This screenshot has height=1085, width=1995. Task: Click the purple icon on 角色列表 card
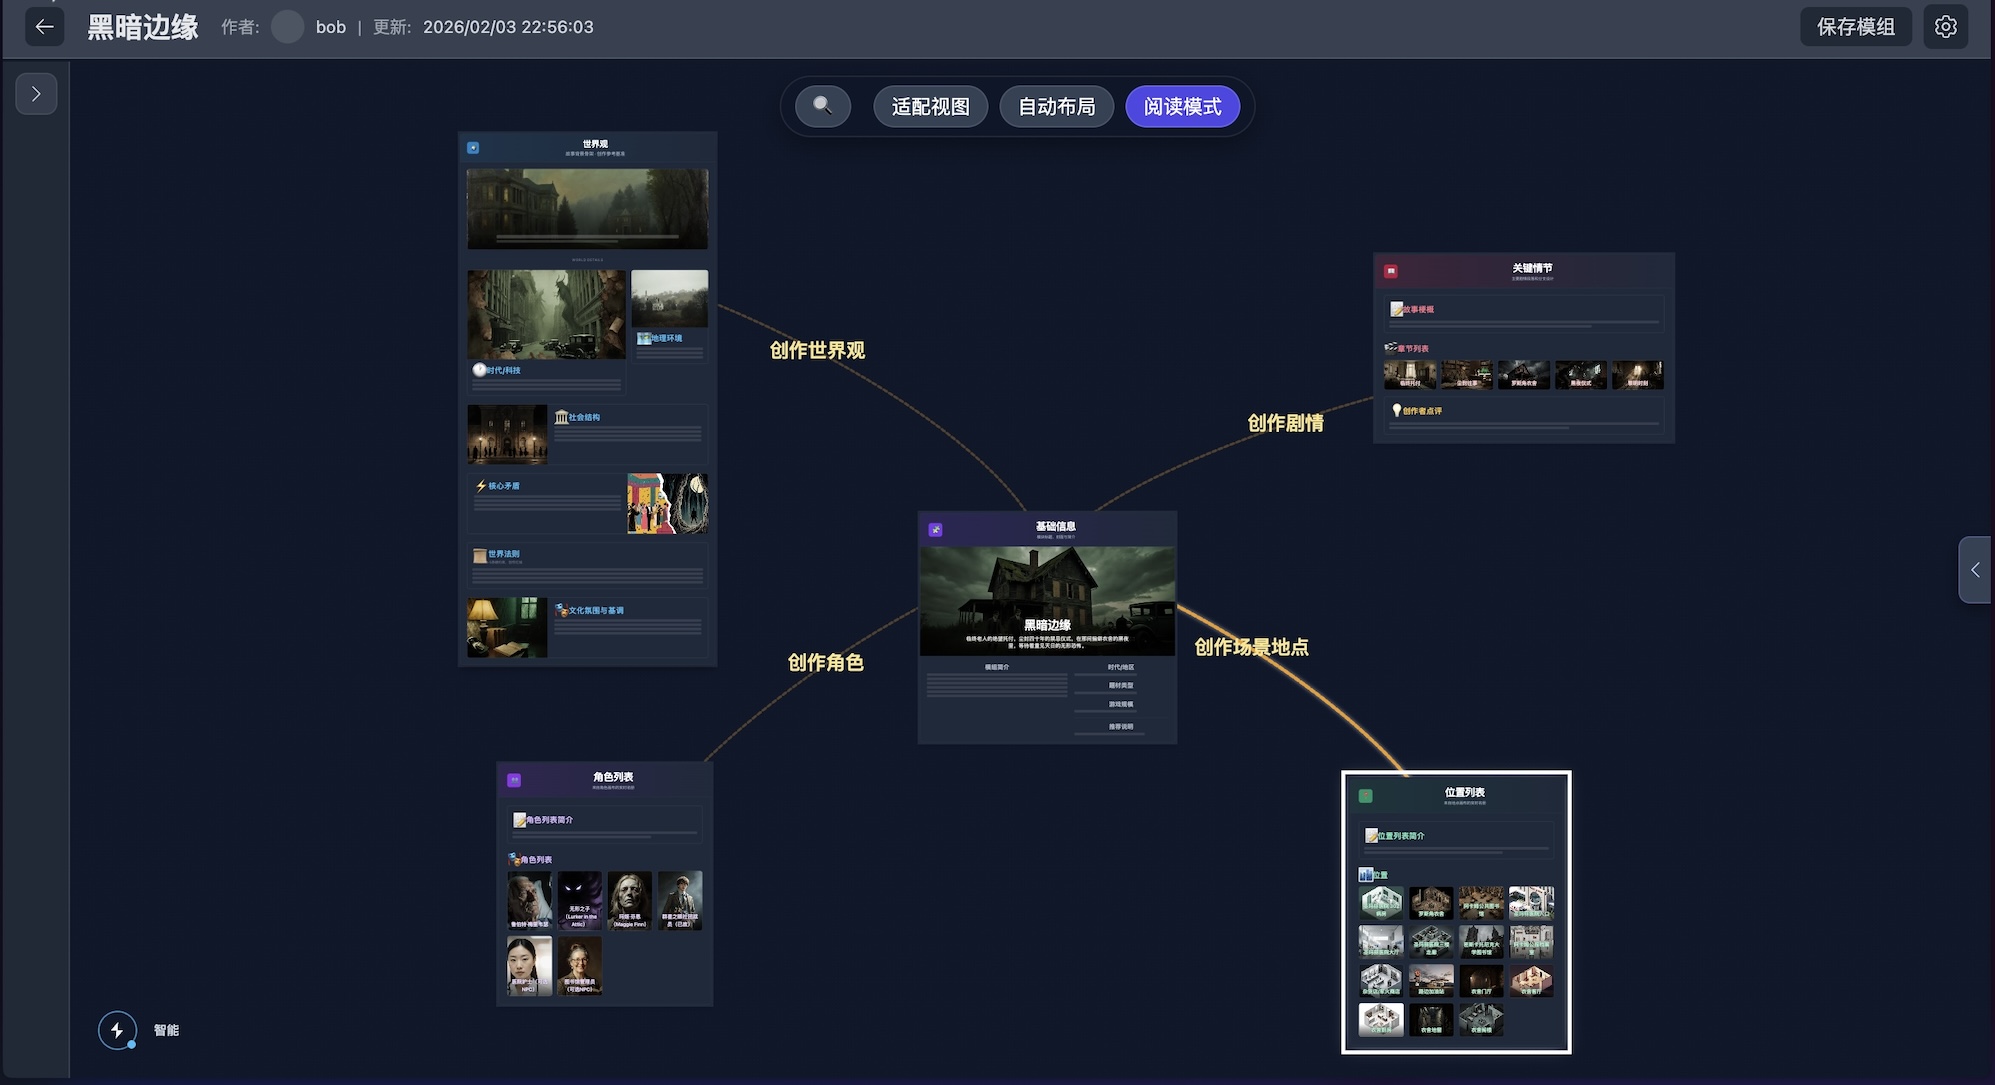tap(514, 780)
